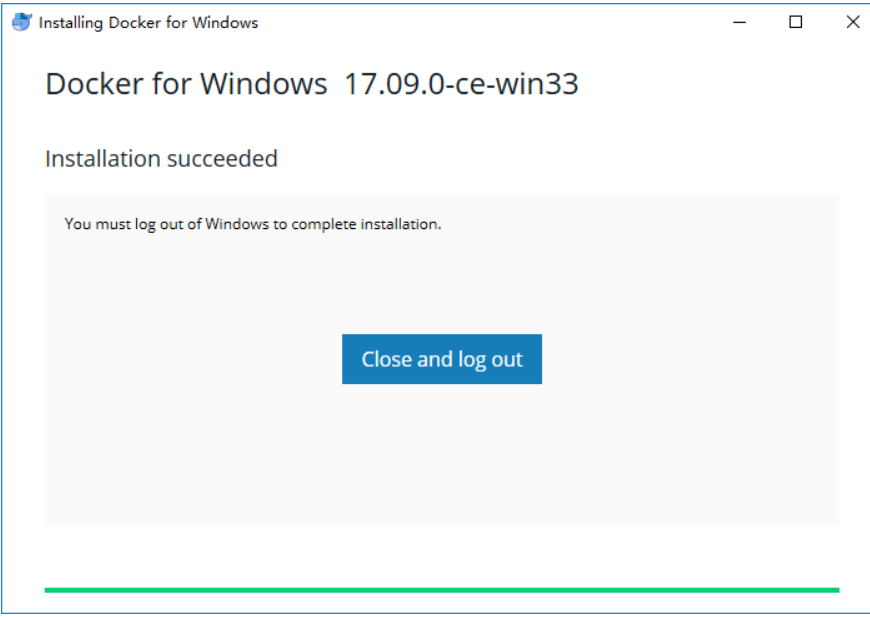Select the Installation succeeded status text
Screen dimensions: 870x617
pos(161,159)
